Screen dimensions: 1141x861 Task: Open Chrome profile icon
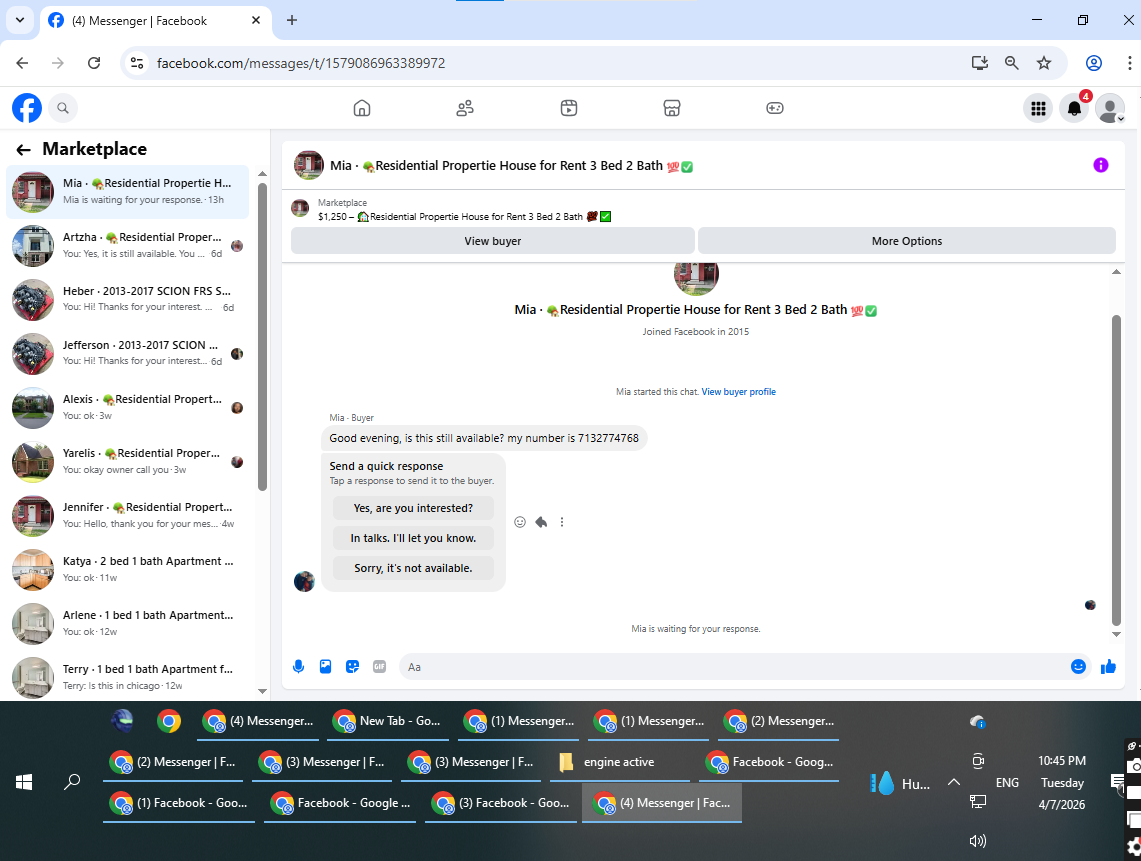(1094, 63)
